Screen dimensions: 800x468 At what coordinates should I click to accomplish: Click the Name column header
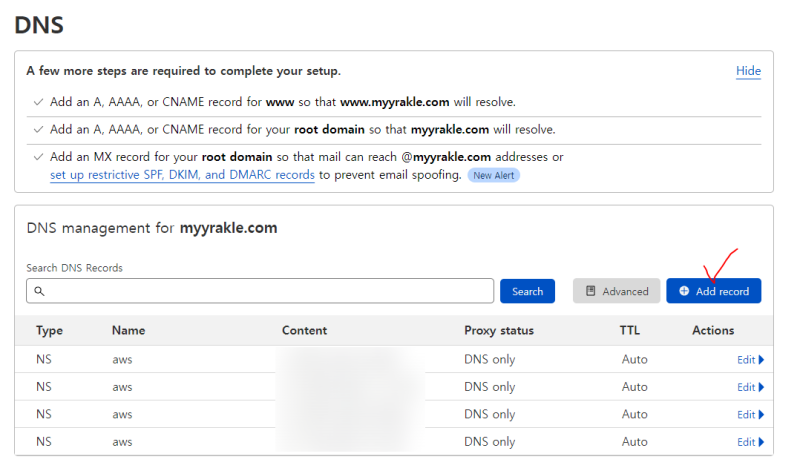pos(129,330)
